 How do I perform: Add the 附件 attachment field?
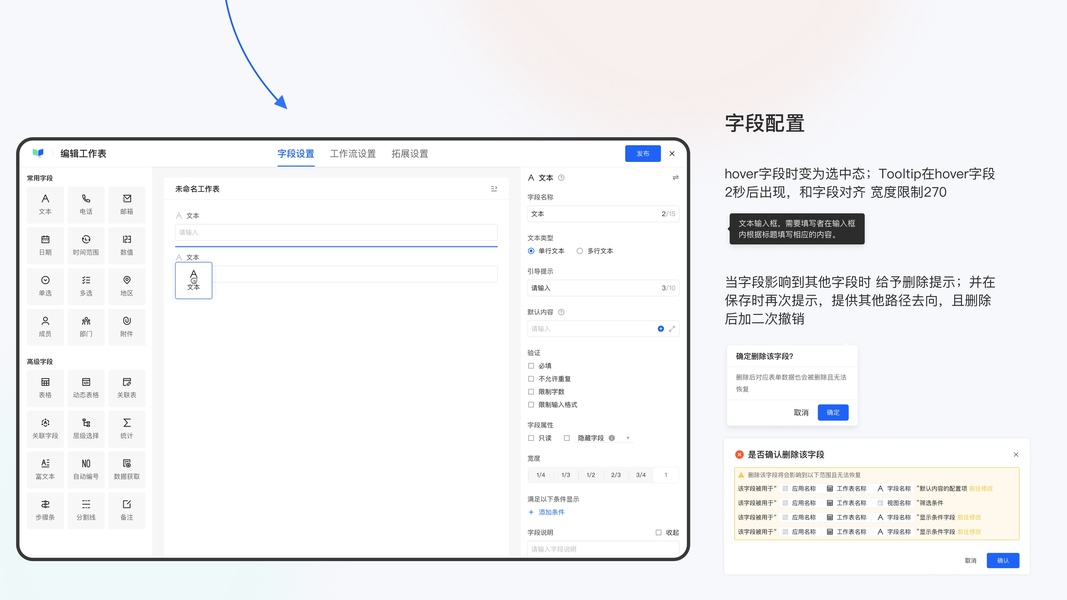(127, 327)
